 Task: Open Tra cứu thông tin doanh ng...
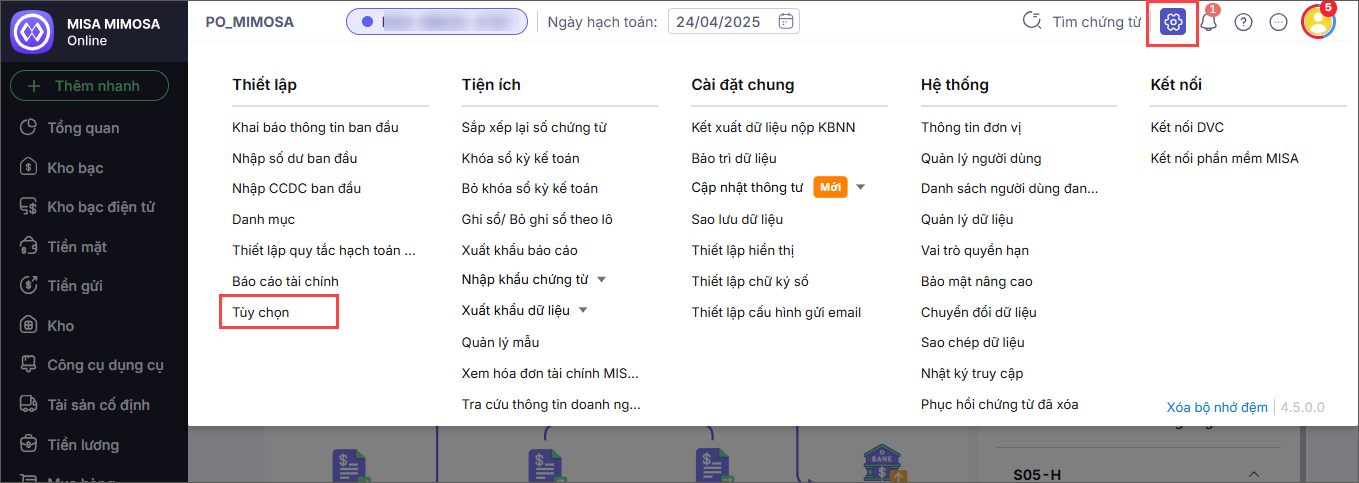click(x=551, y=404)
